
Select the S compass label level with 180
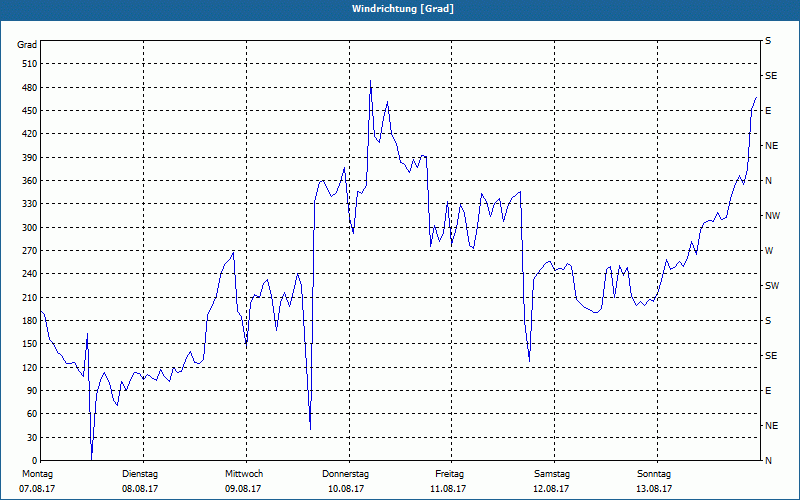pyautogui.click(x=768, y=321)
